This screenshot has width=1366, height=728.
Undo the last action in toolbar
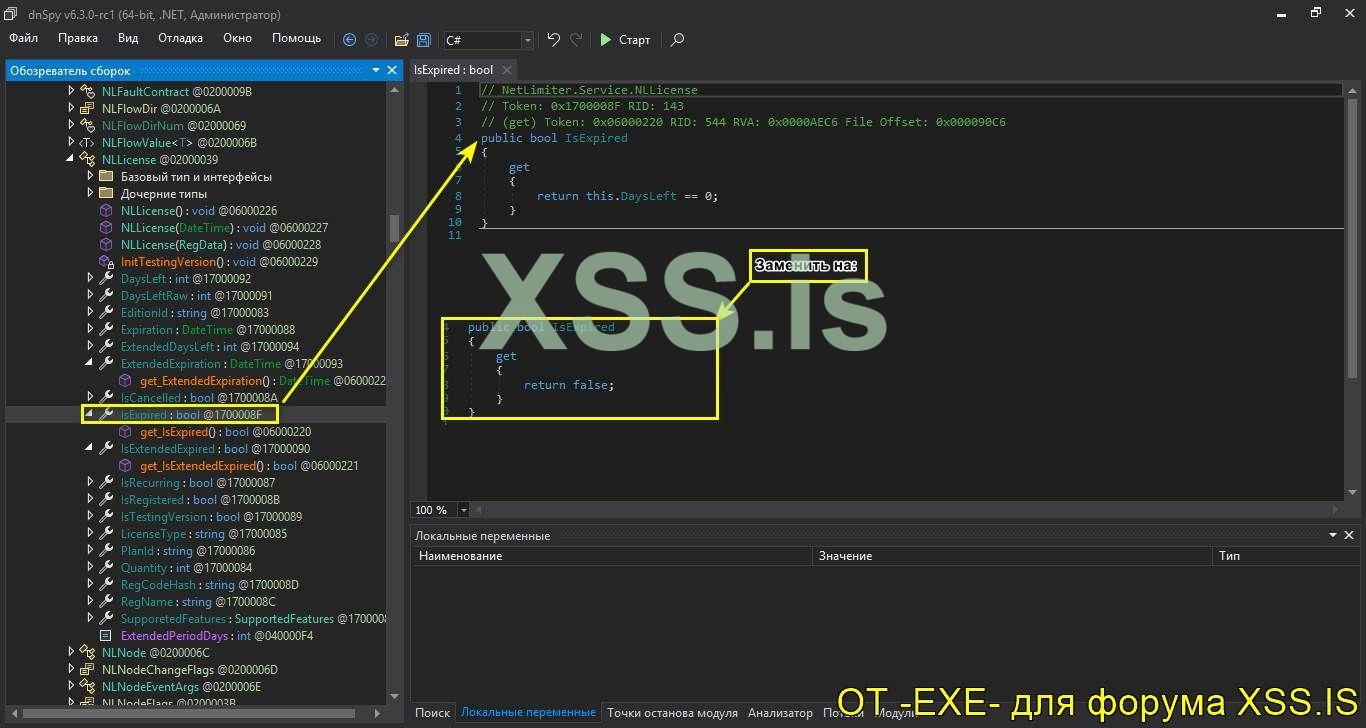pos(553,40)
